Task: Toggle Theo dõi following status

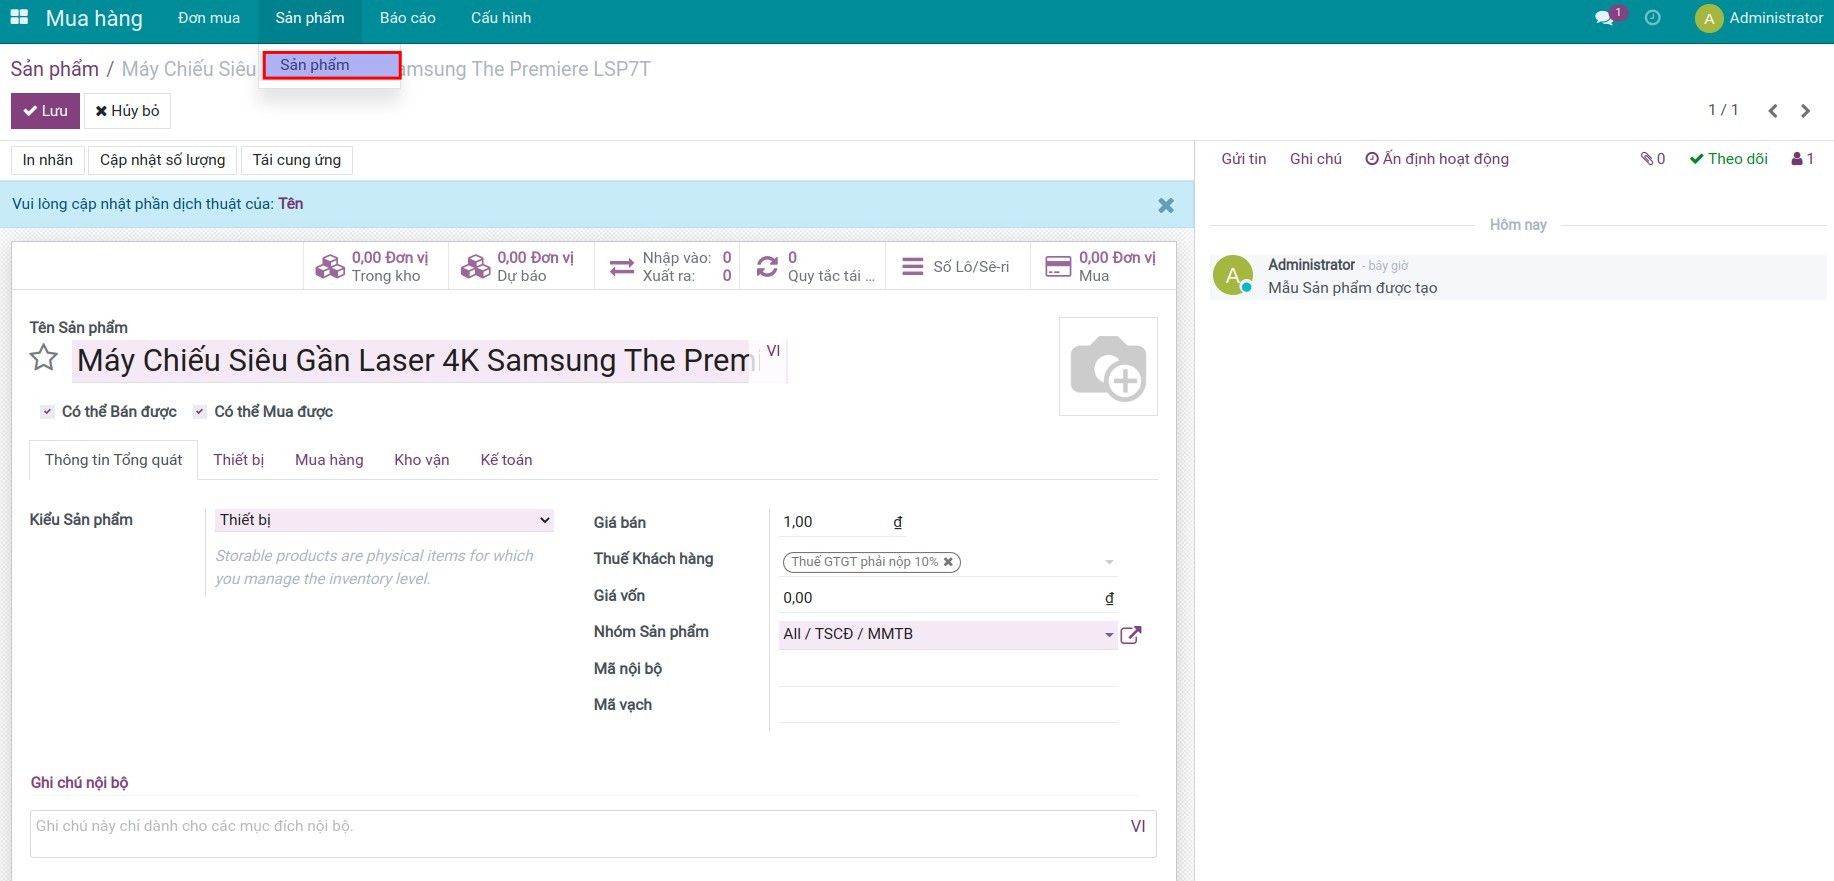Action: (x=1728, y=159)
